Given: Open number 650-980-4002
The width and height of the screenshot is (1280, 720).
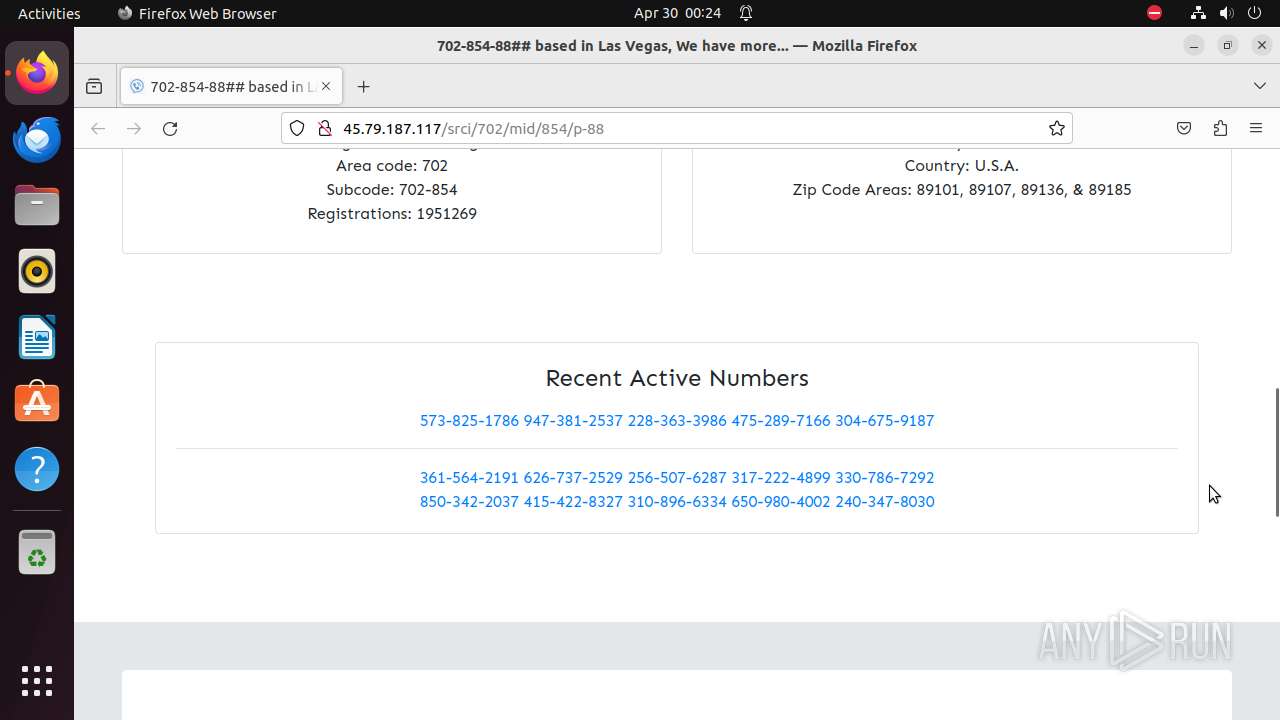Looking at the screenshot, I should [x=781, y=502].
